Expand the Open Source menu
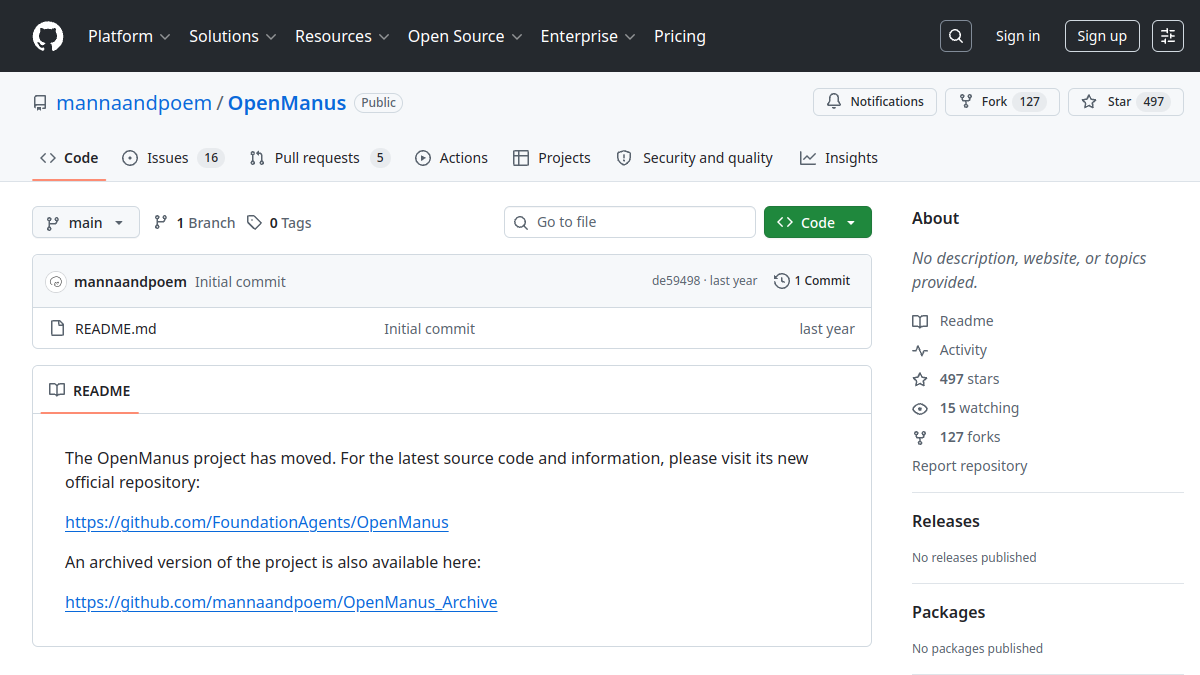The image size is (1200, 675). 465,36
